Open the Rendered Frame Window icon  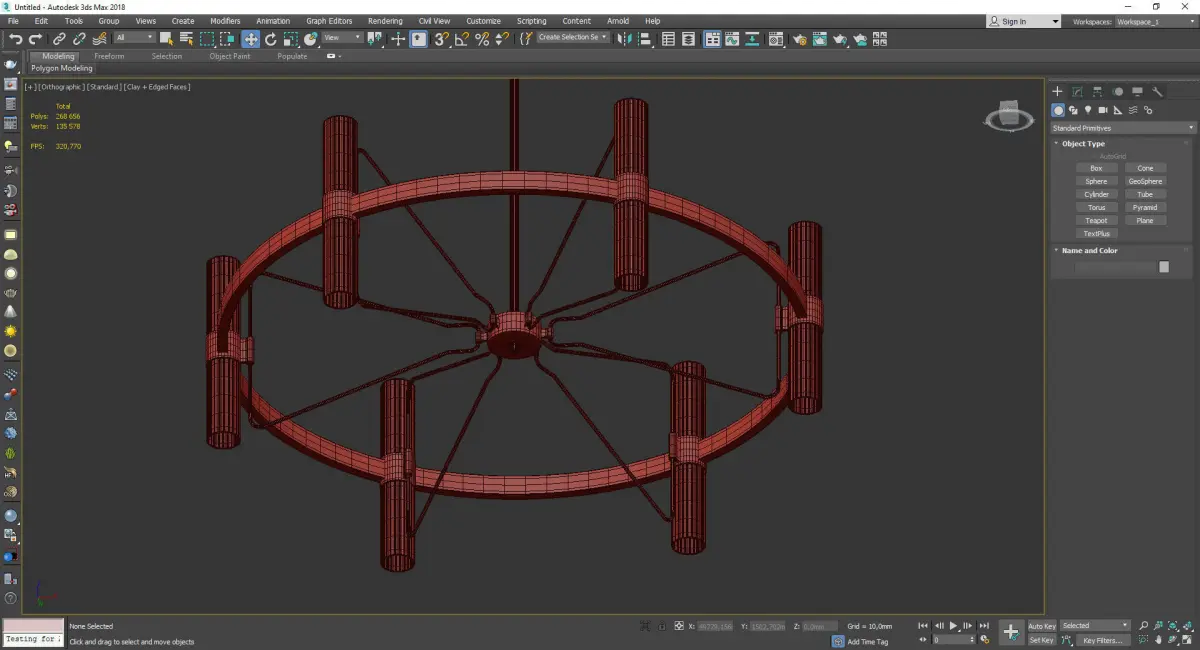[x=820, y=39]
